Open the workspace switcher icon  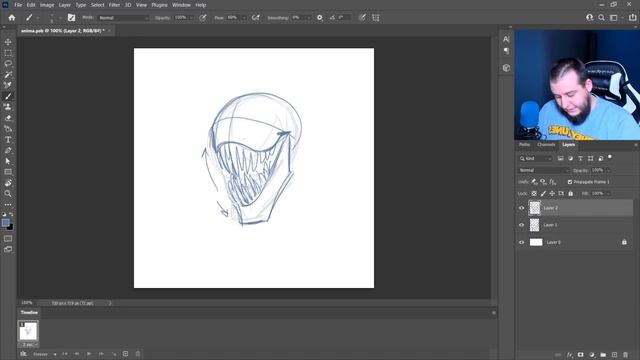pyautogui.click(x=613, y=18)
